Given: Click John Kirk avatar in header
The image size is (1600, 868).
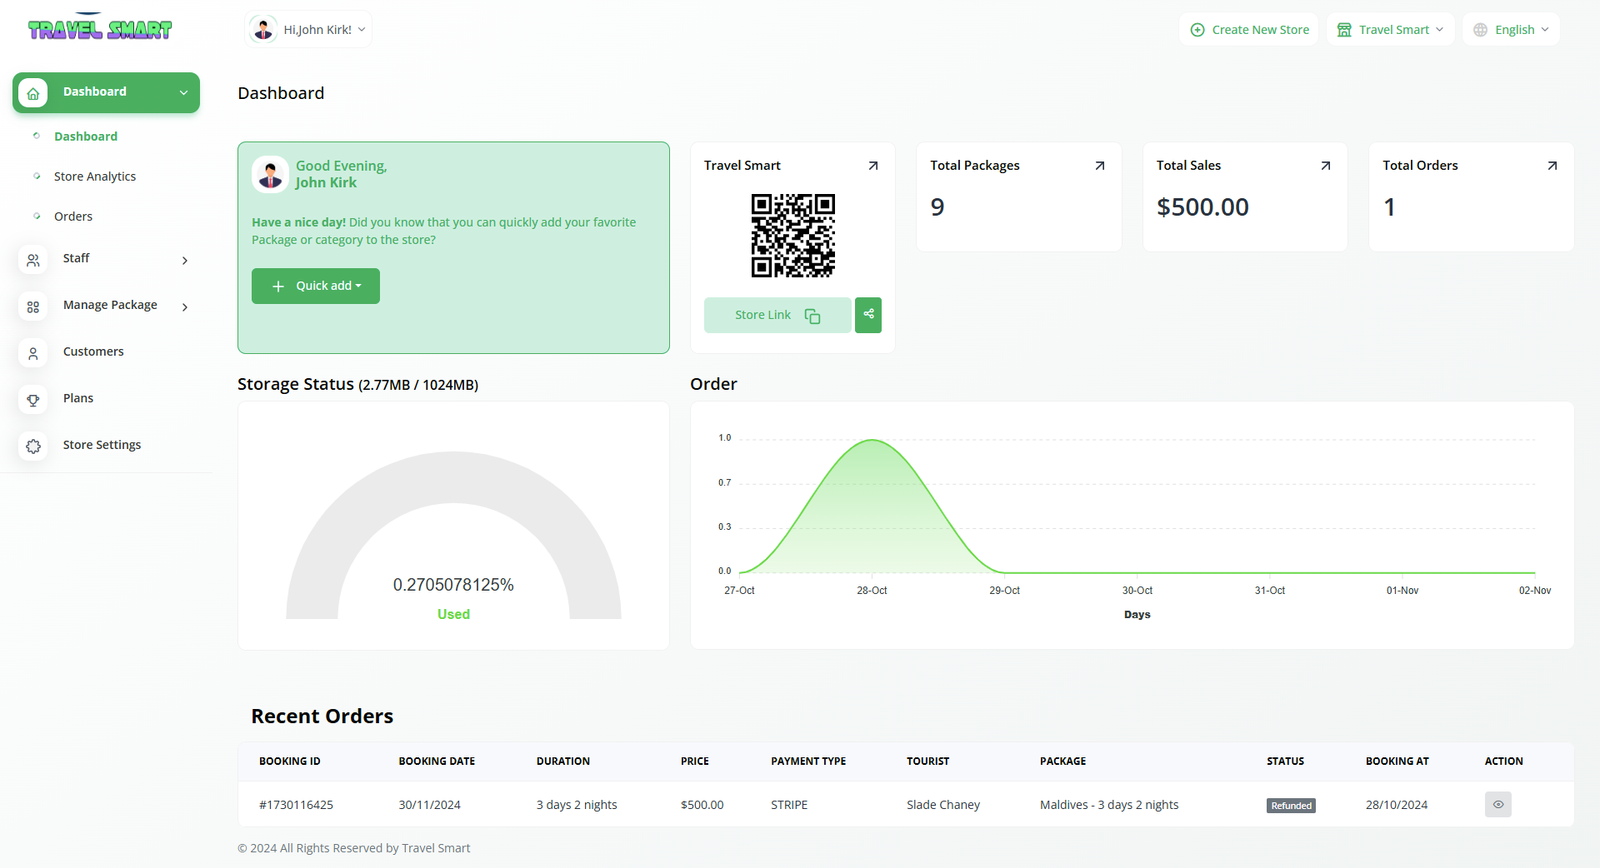Looking at the screenshot, I should [263, 29].
